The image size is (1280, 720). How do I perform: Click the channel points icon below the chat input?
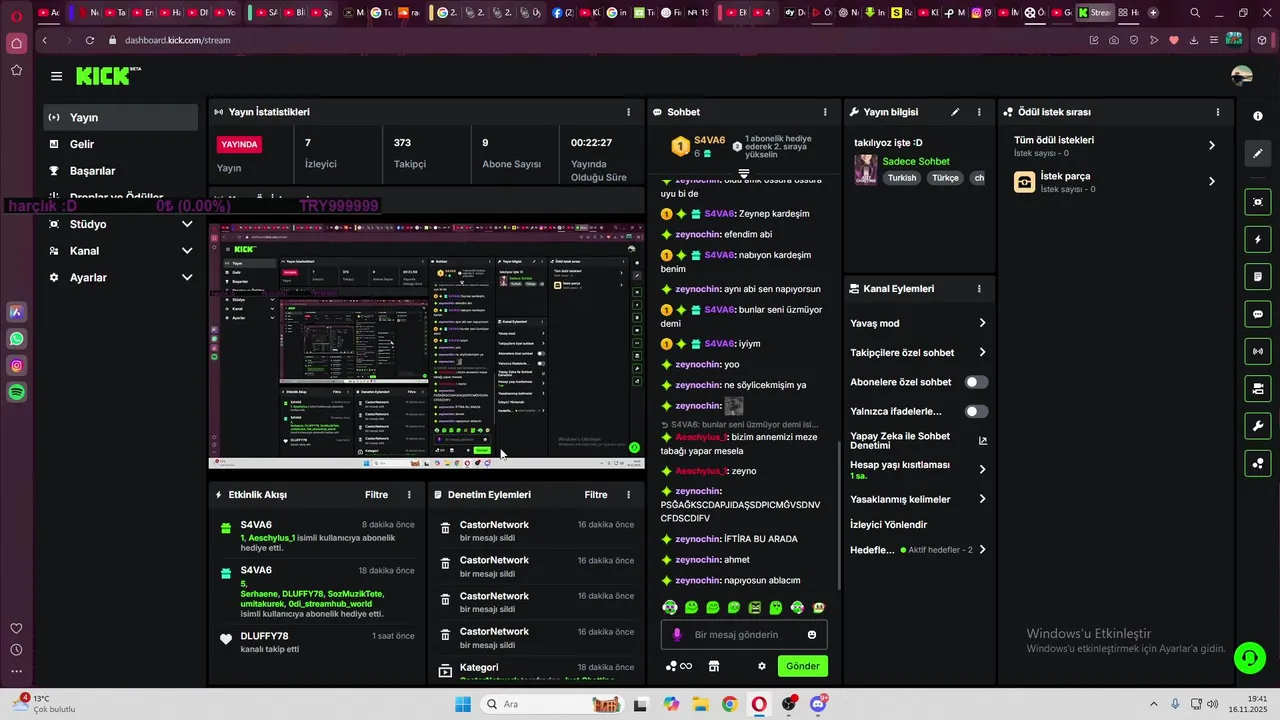point(679,666)
